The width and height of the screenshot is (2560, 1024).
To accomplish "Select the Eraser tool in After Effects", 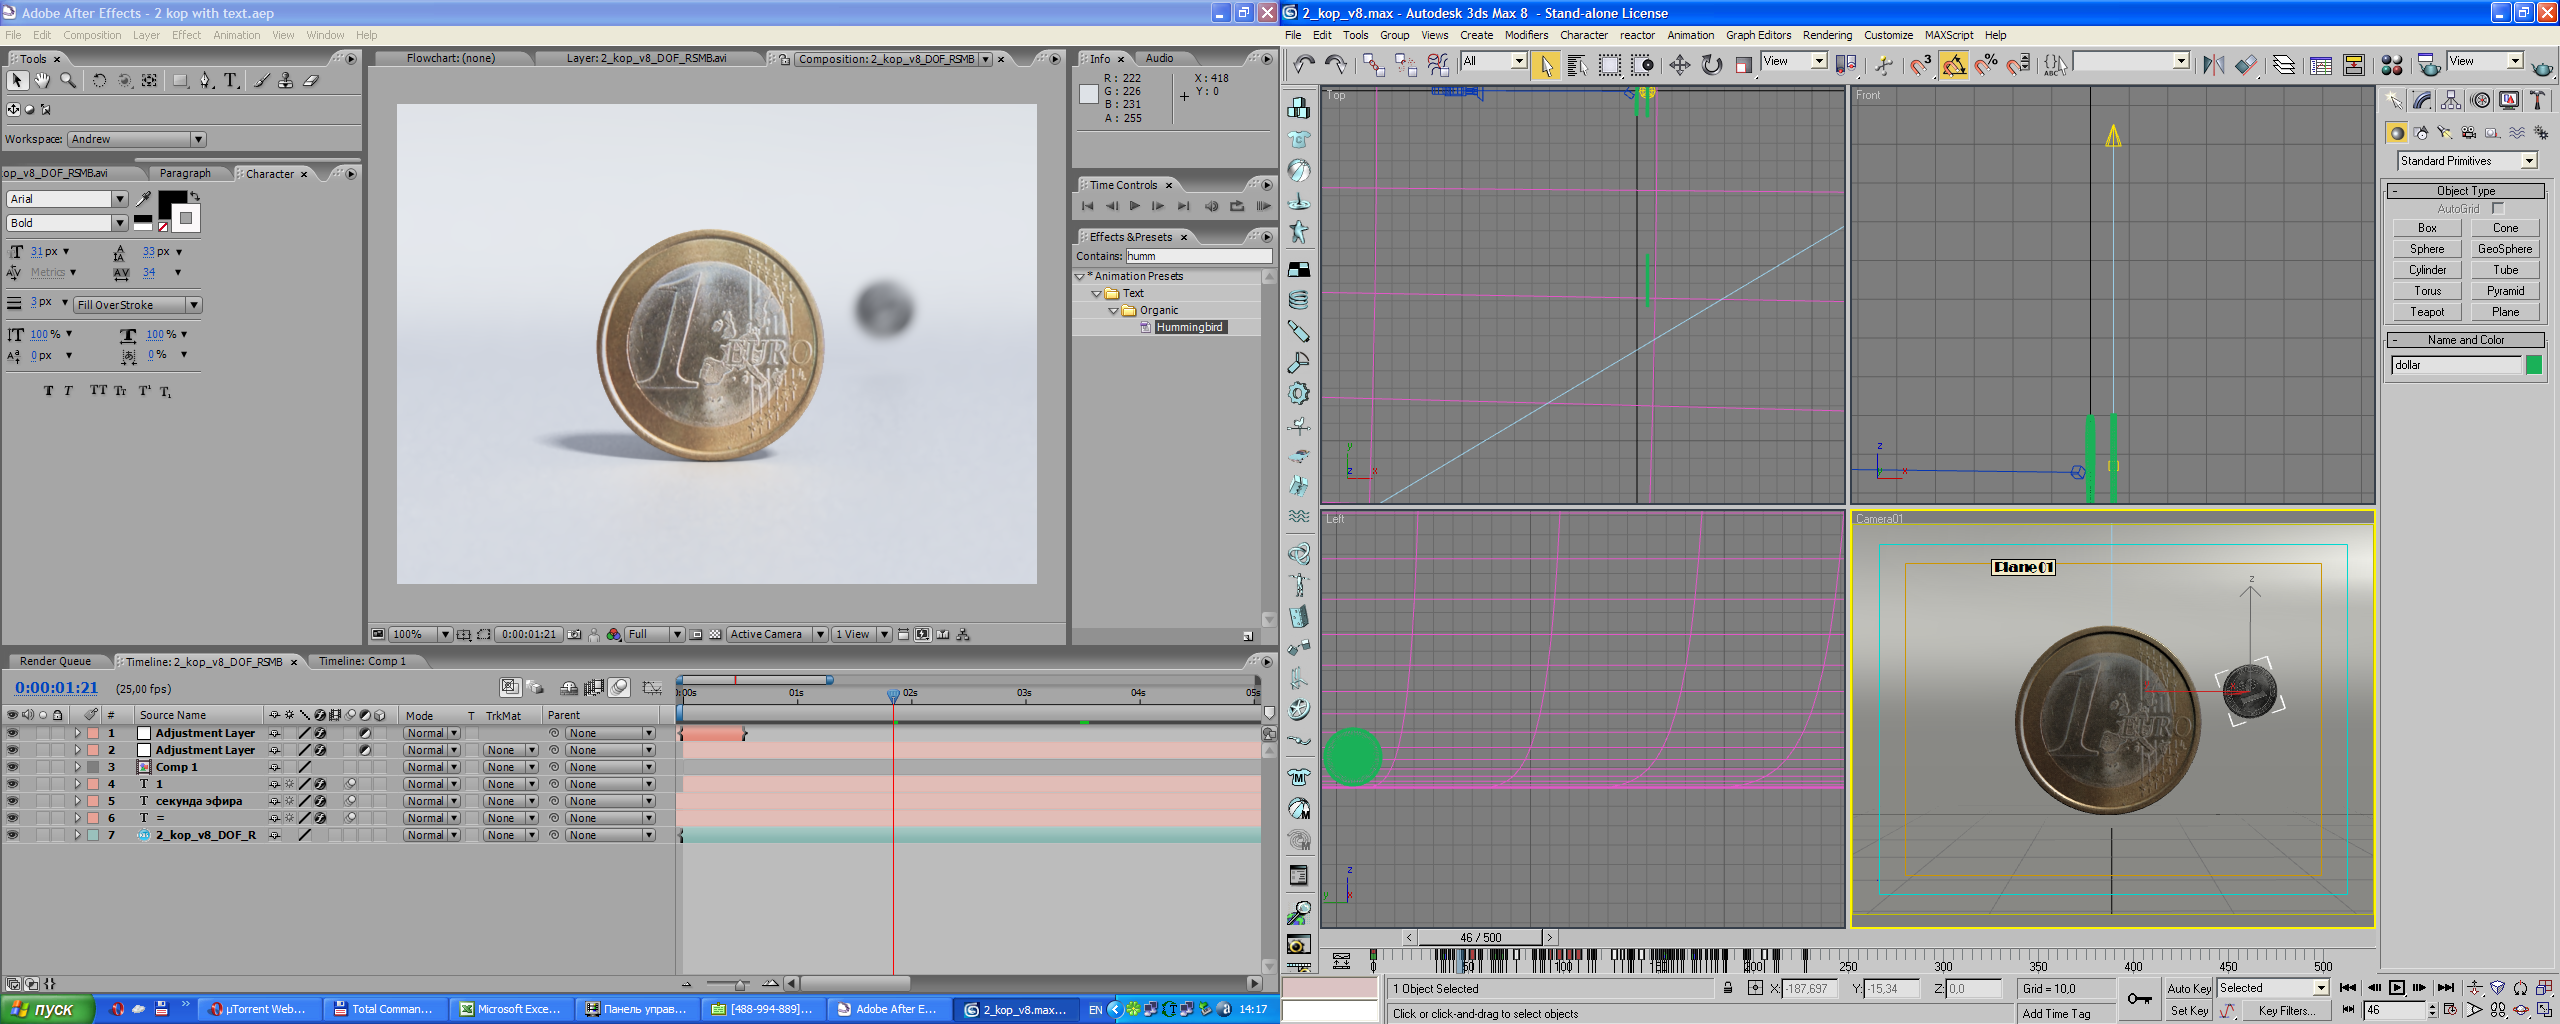I will [310, 80].
